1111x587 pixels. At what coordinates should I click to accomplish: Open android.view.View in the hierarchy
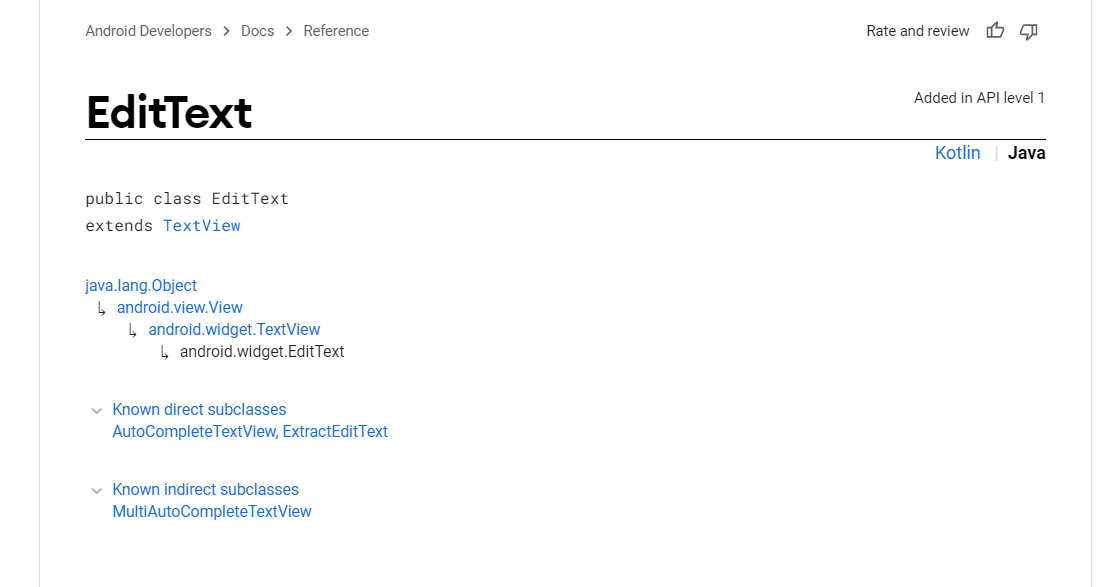(x=180, y=308)
